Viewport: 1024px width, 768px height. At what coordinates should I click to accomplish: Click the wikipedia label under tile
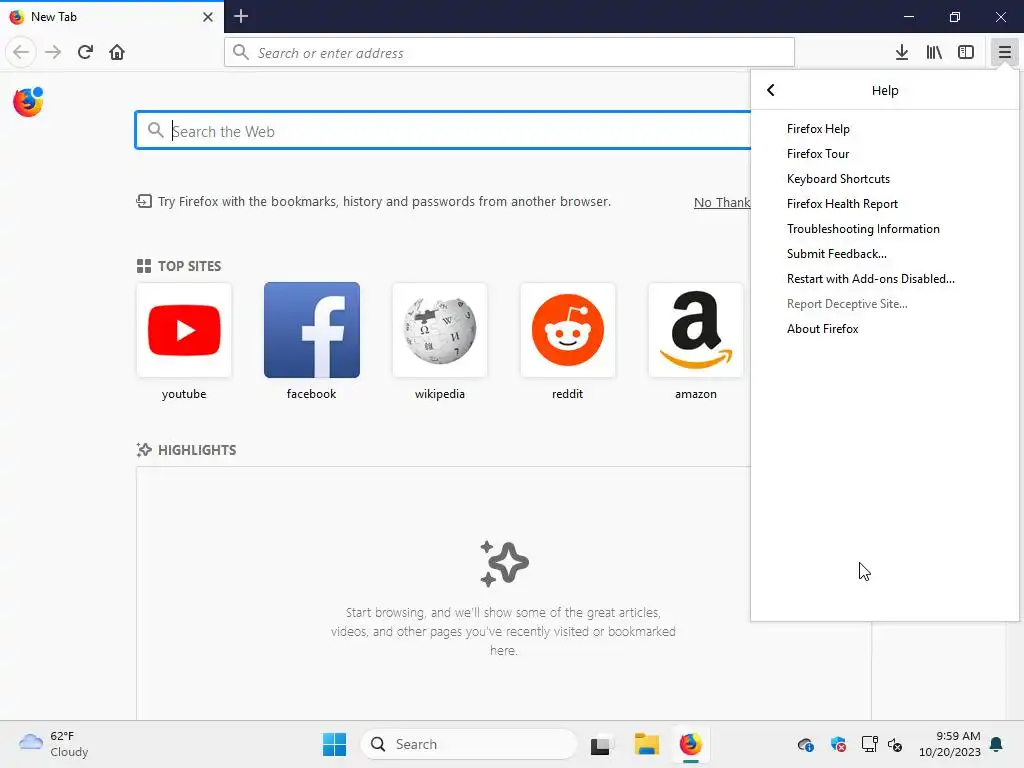(x=440, y=394)
